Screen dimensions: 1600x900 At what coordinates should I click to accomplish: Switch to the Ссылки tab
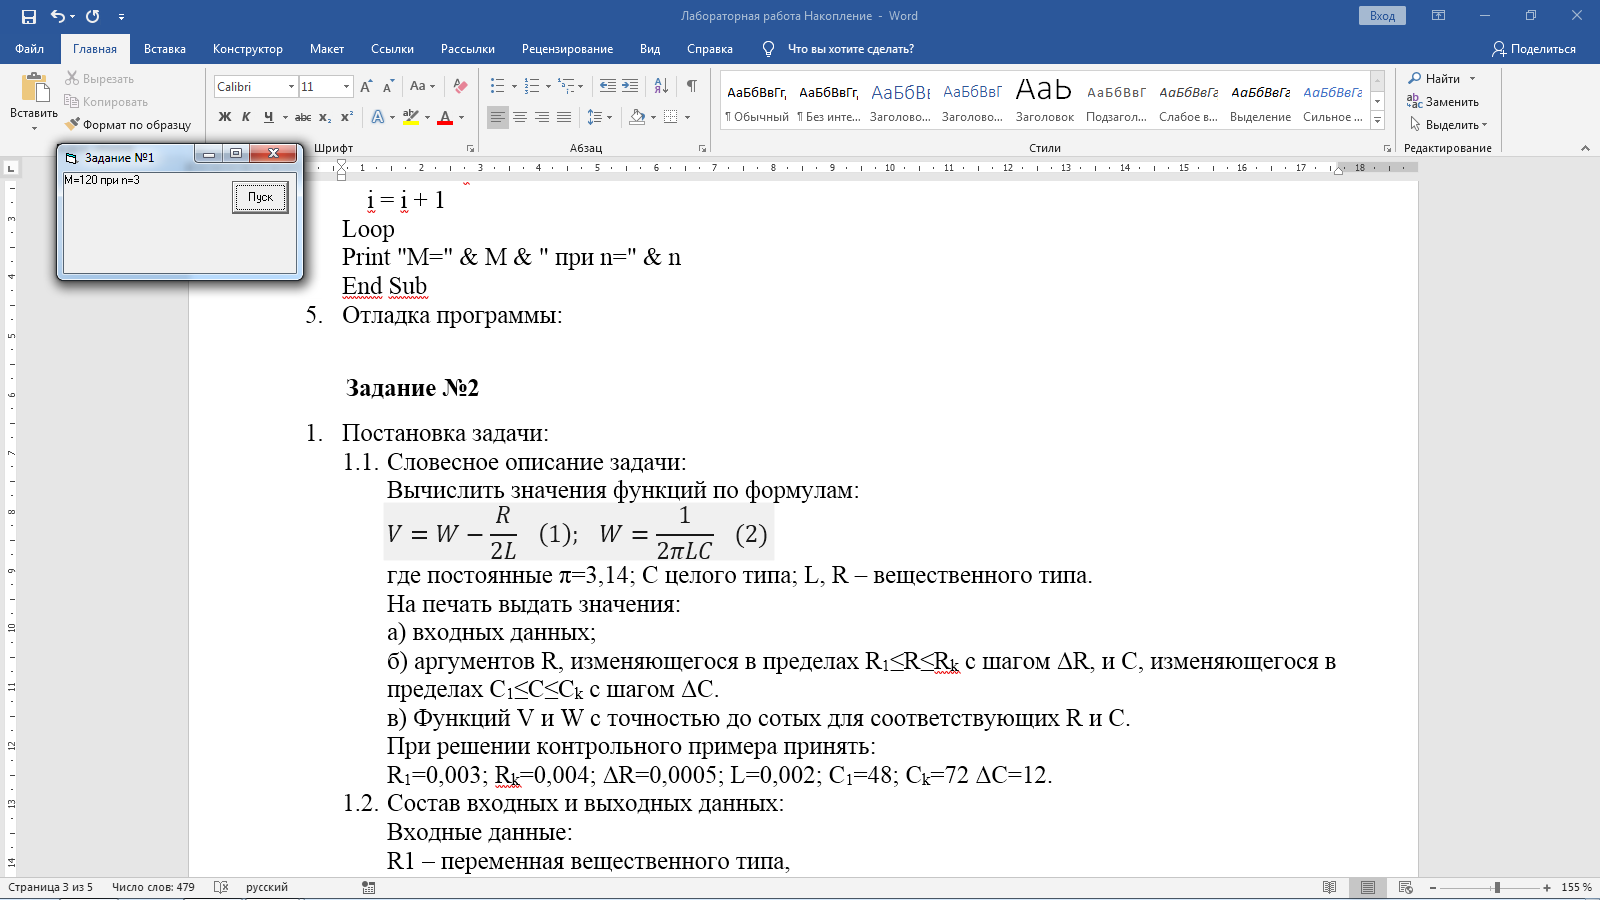coord(392,49)
